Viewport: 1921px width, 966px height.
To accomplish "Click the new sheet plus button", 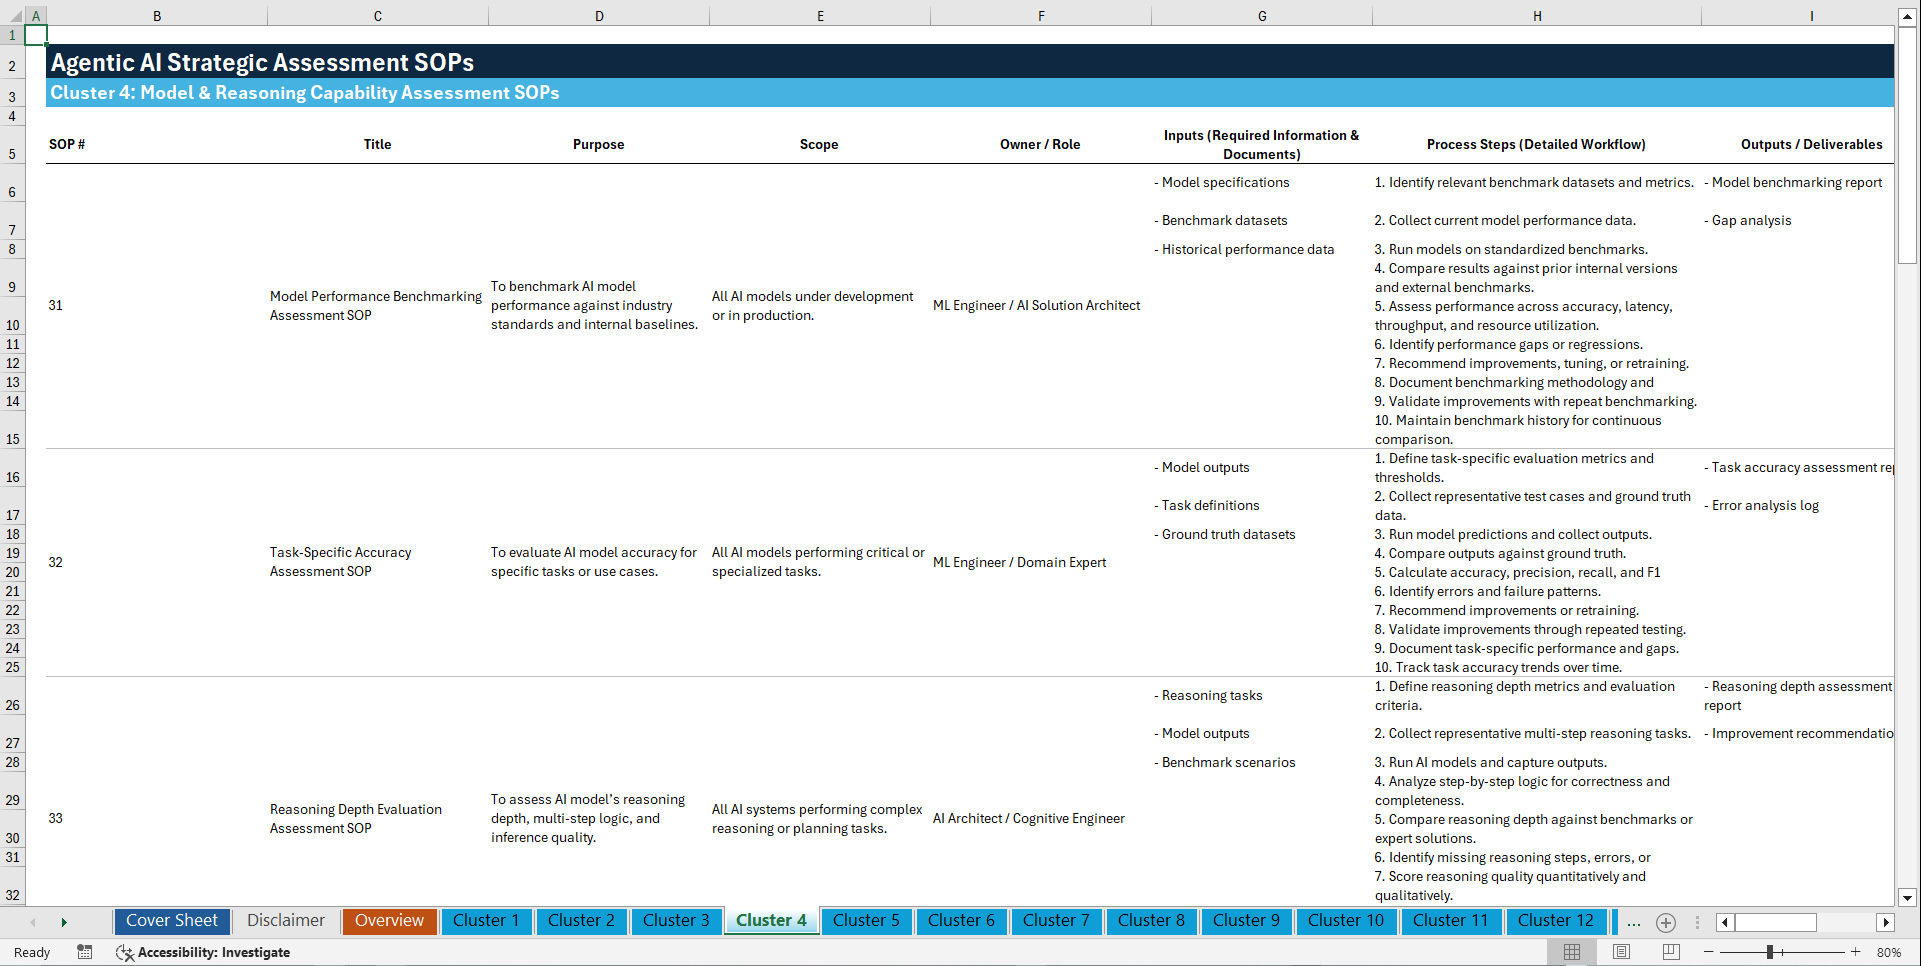I will click(x=1666, y=922).
